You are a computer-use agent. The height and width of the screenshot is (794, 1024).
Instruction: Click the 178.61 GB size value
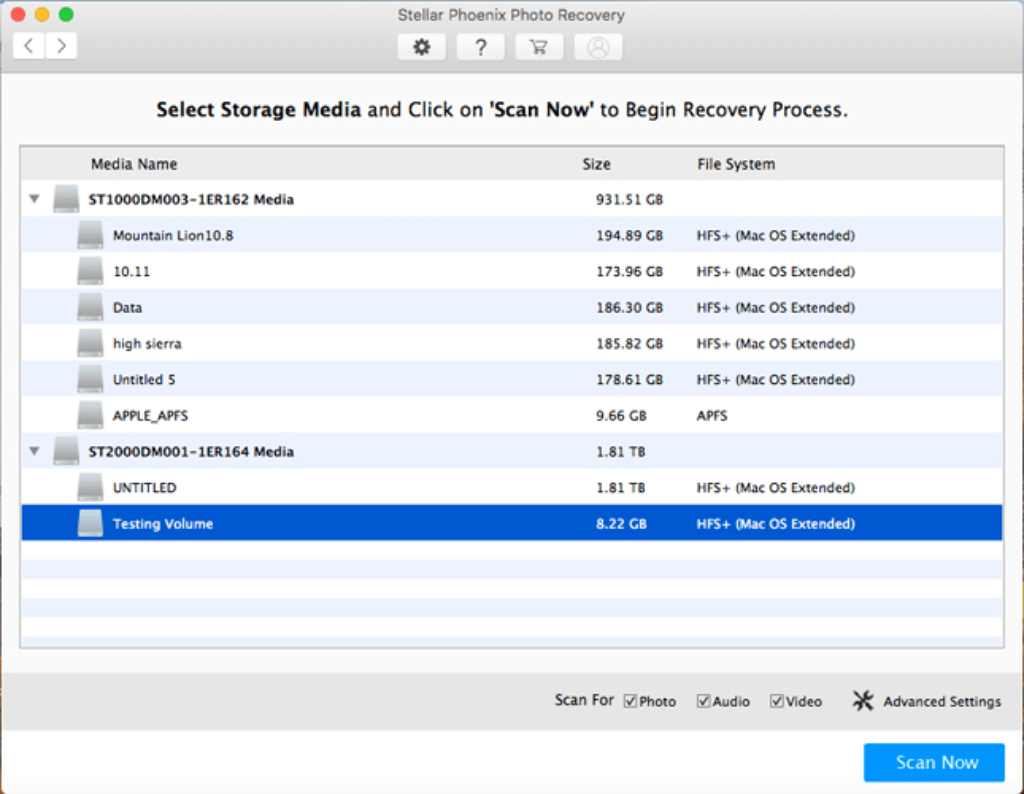point(629,379)
